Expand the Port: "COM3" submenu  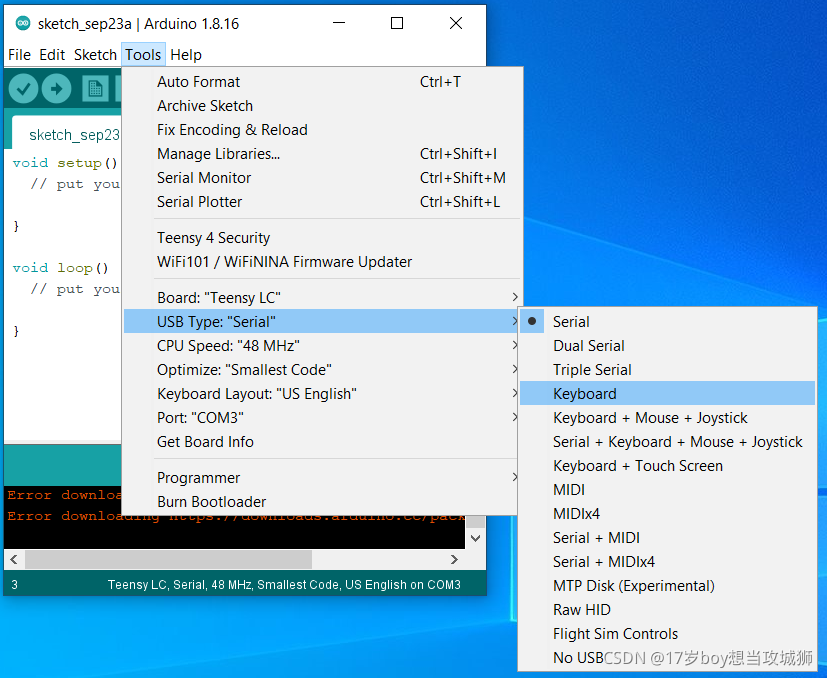pyautogui.click(x=321, y=417)
